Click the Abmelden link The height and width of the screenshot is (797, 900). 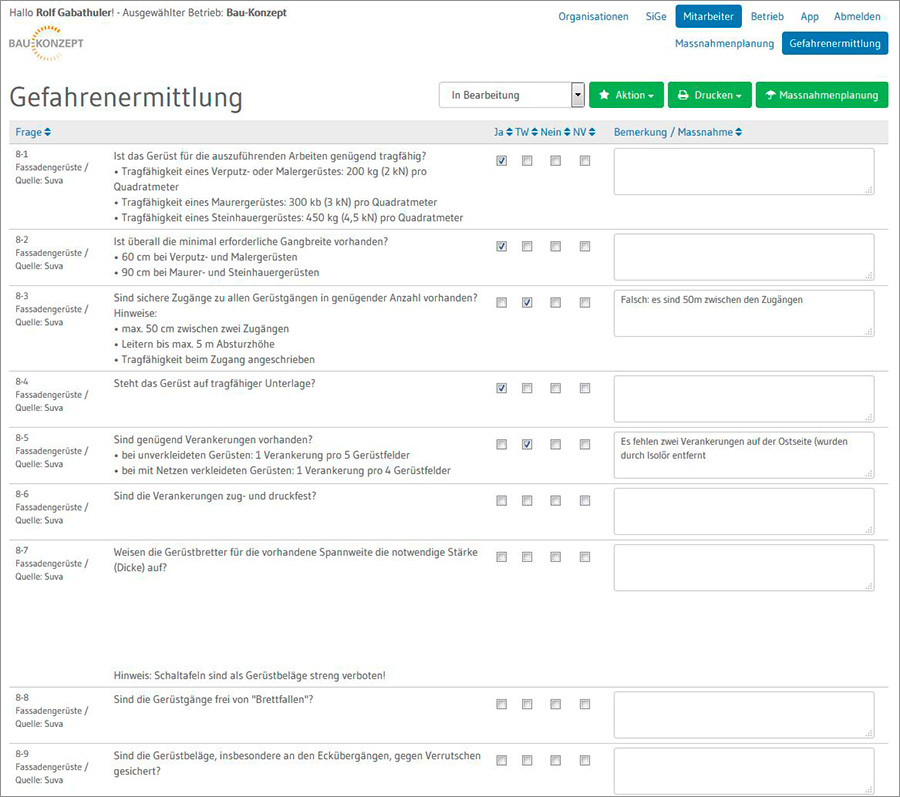(x=857, y=17)
